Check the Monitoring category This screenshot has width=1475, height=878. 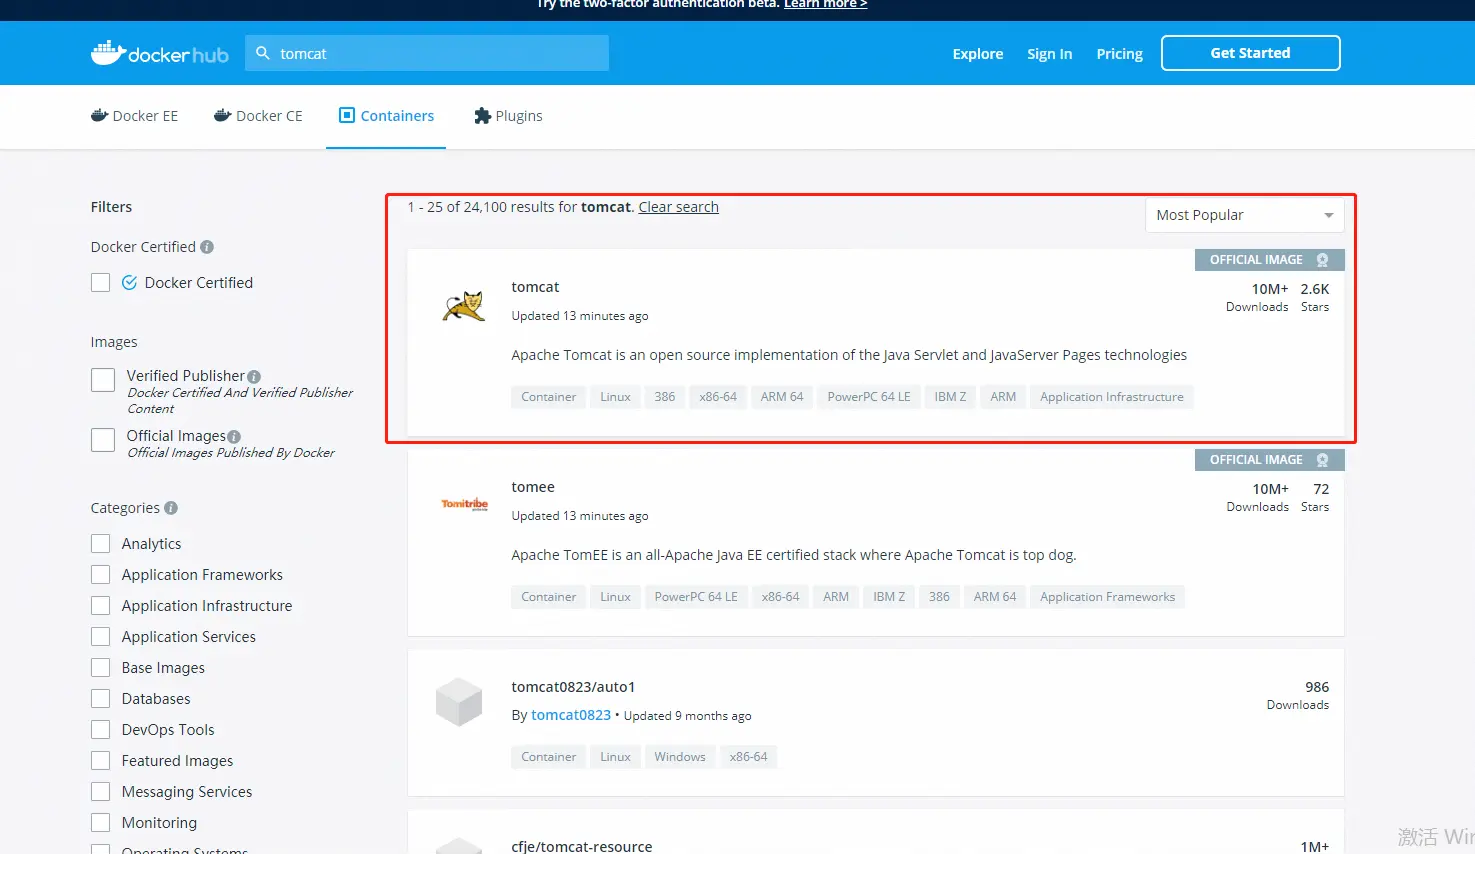point(100,823)
